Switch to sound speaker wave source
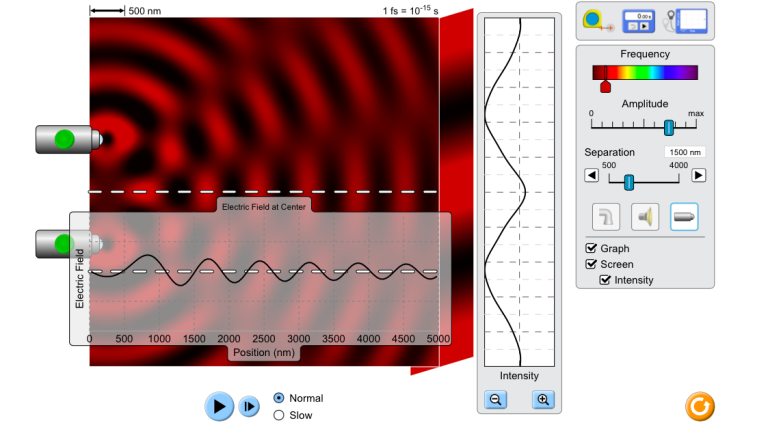 point(645,217)
